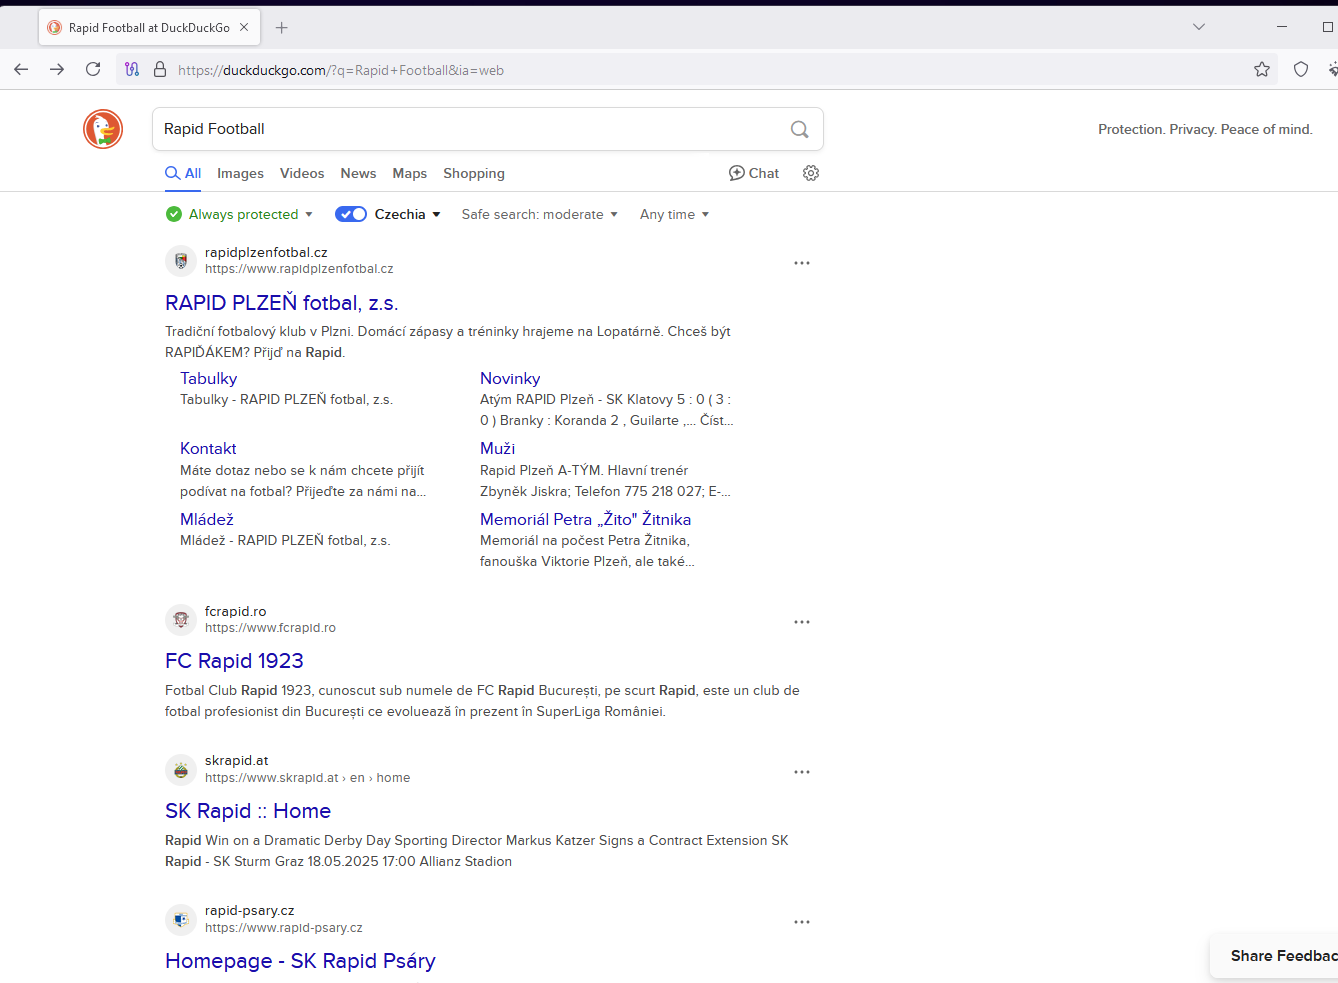Click the fcrapid.ro favicon

pos(181,620)
